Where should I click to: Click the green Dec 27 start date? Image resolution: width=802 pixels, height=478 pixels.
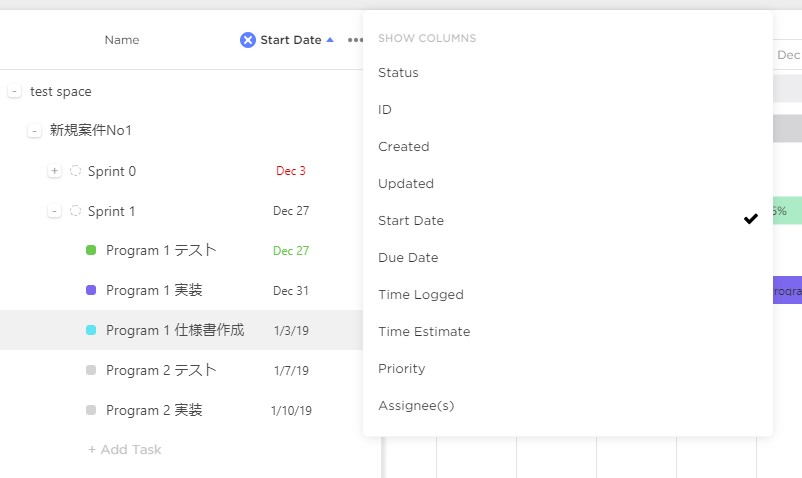coord(291,251)
